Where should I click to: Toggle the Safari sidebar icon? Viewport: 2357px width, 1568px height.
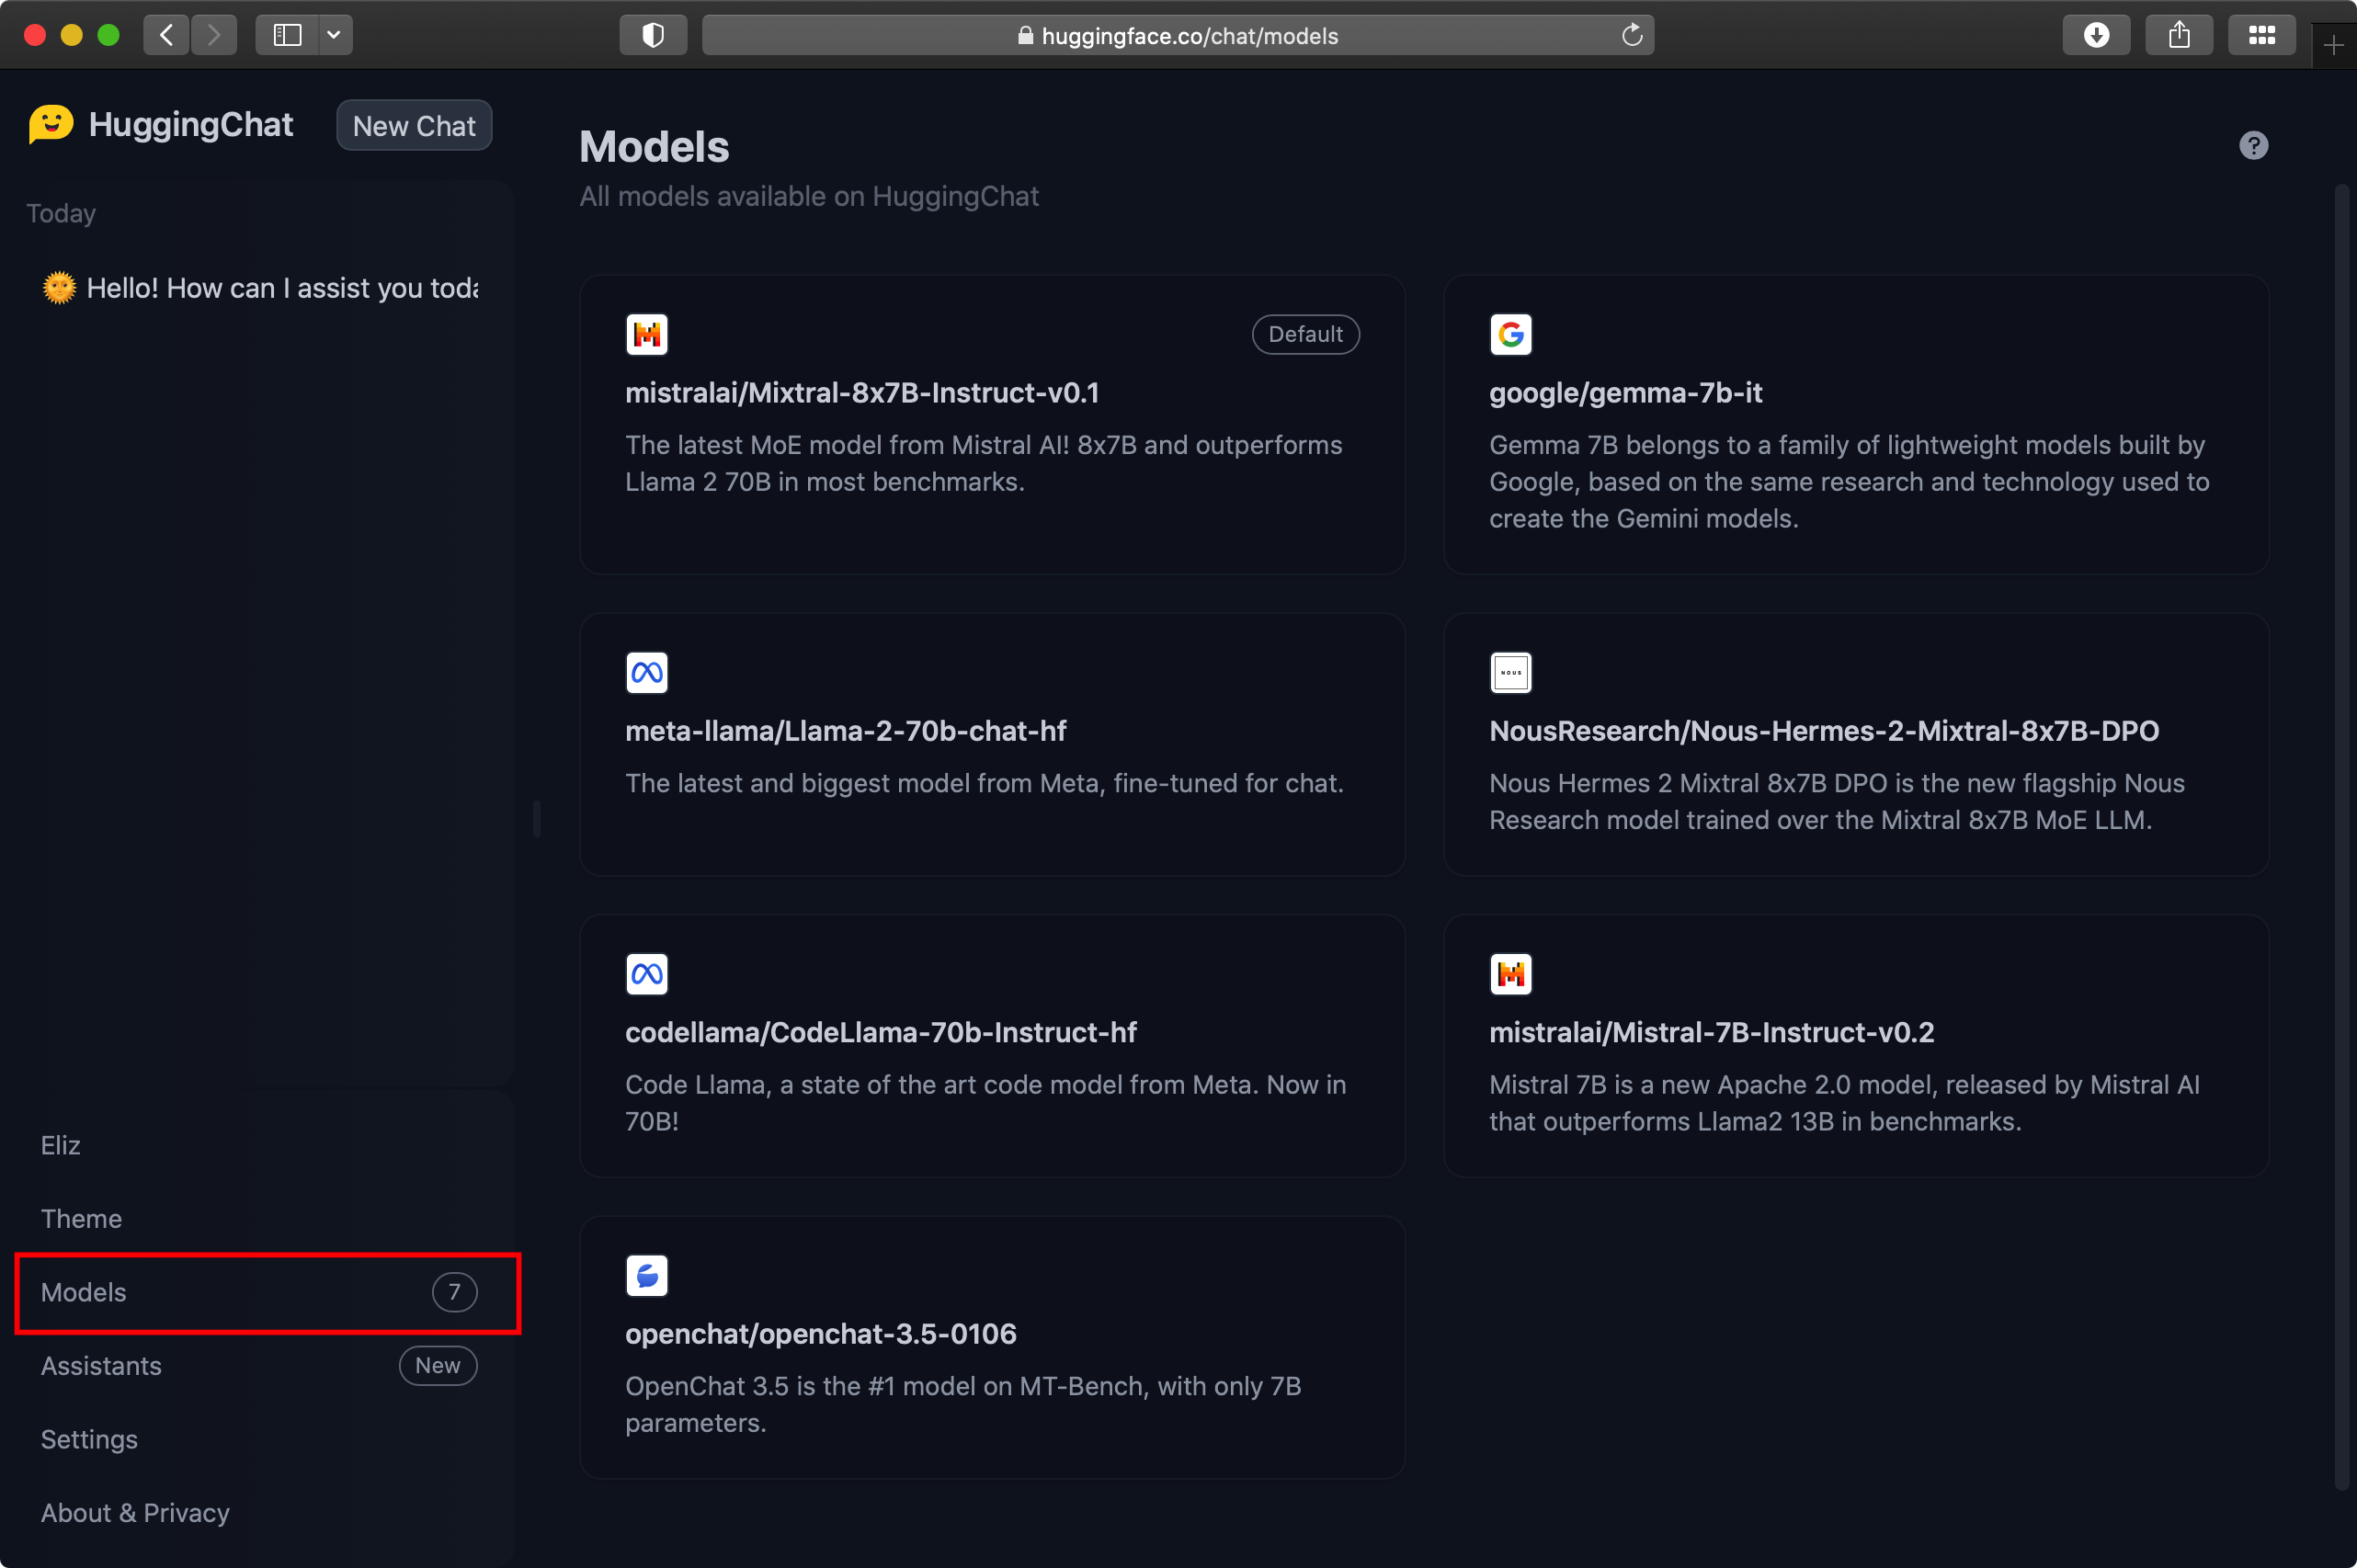[288, 35]
